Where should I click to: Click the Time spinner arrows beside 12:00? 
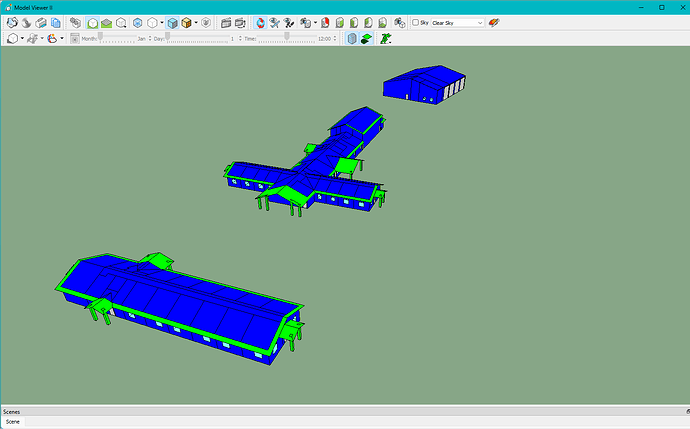336,38
